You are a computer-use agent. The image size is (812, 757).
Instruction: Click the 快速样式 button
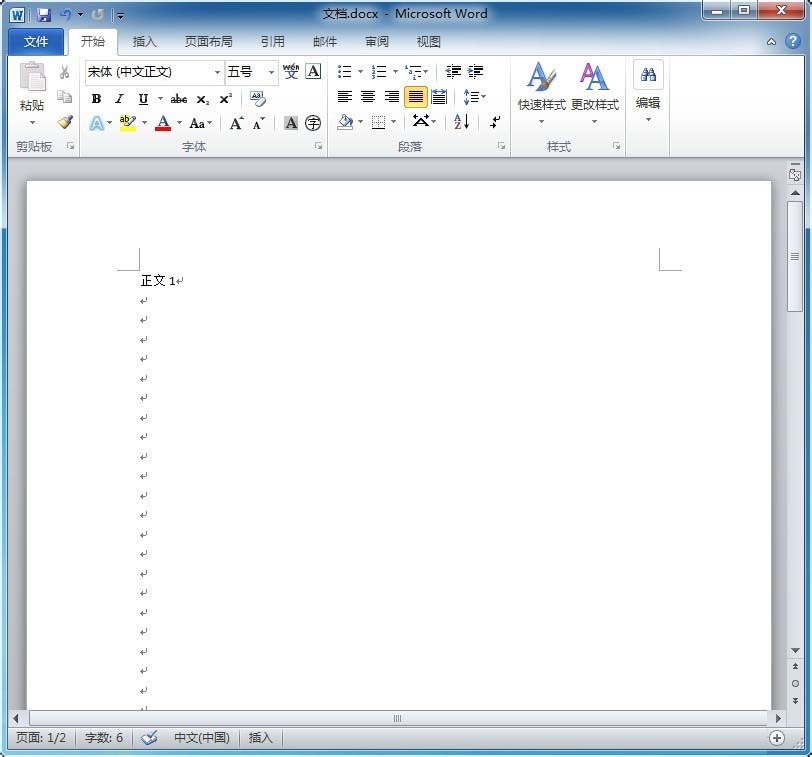click(541, 90)
